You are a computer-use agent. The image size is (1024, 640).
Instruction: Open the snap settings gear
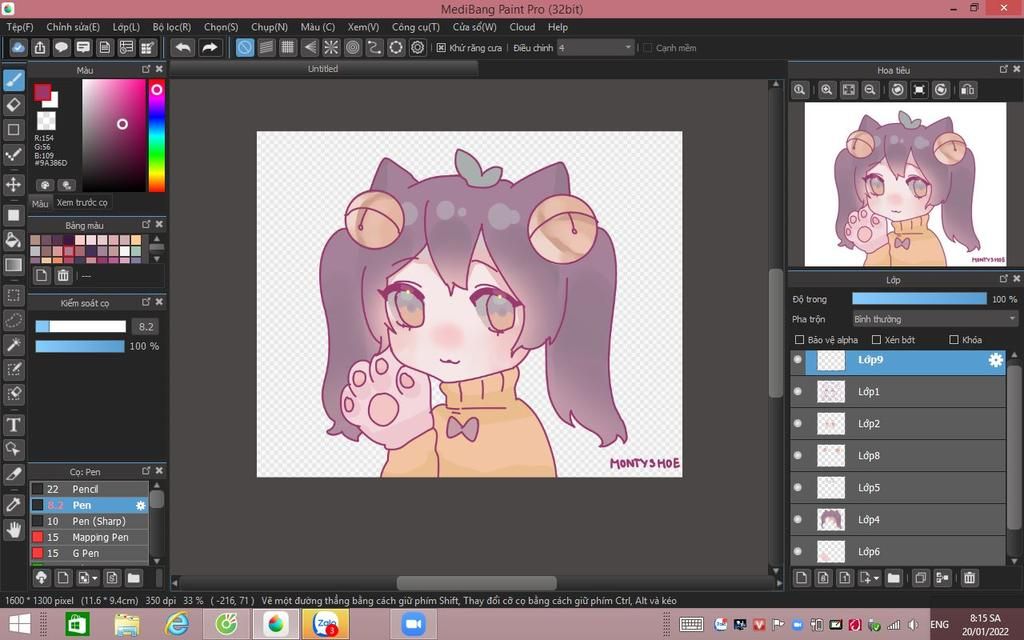(417, 48)
